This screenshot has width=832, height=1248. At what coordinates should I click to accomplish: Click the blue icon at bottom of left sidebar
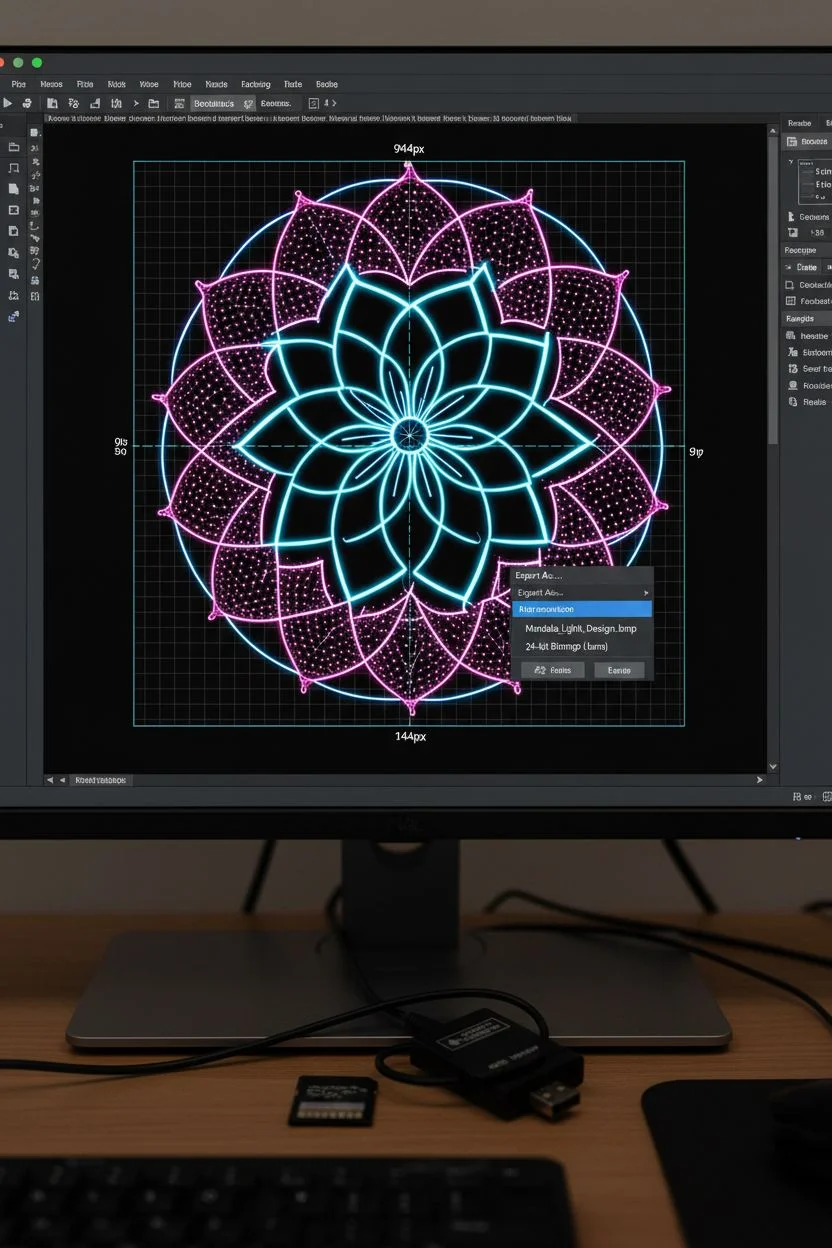pyautogui.click(x=14, y=317)
